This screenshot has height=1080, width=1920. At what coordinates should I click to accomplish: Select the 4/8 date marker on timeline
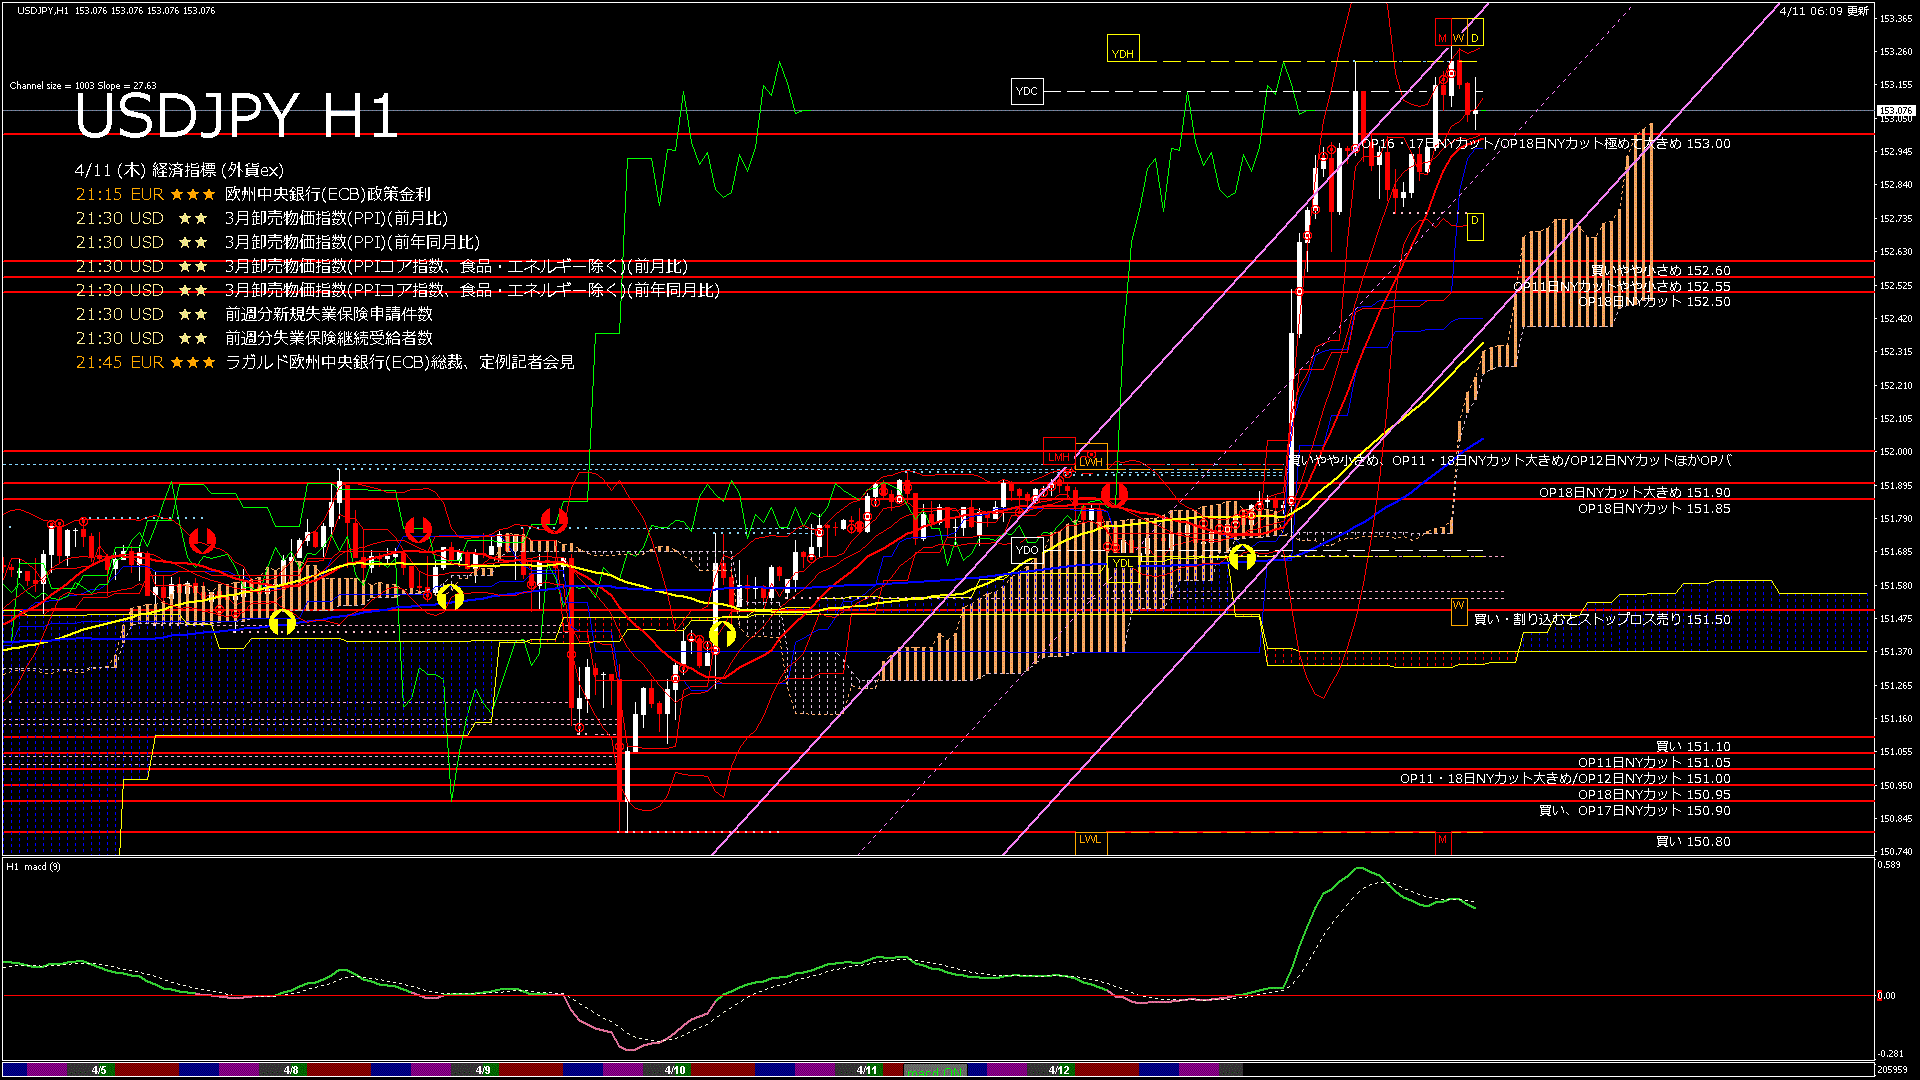(291, 1070)
